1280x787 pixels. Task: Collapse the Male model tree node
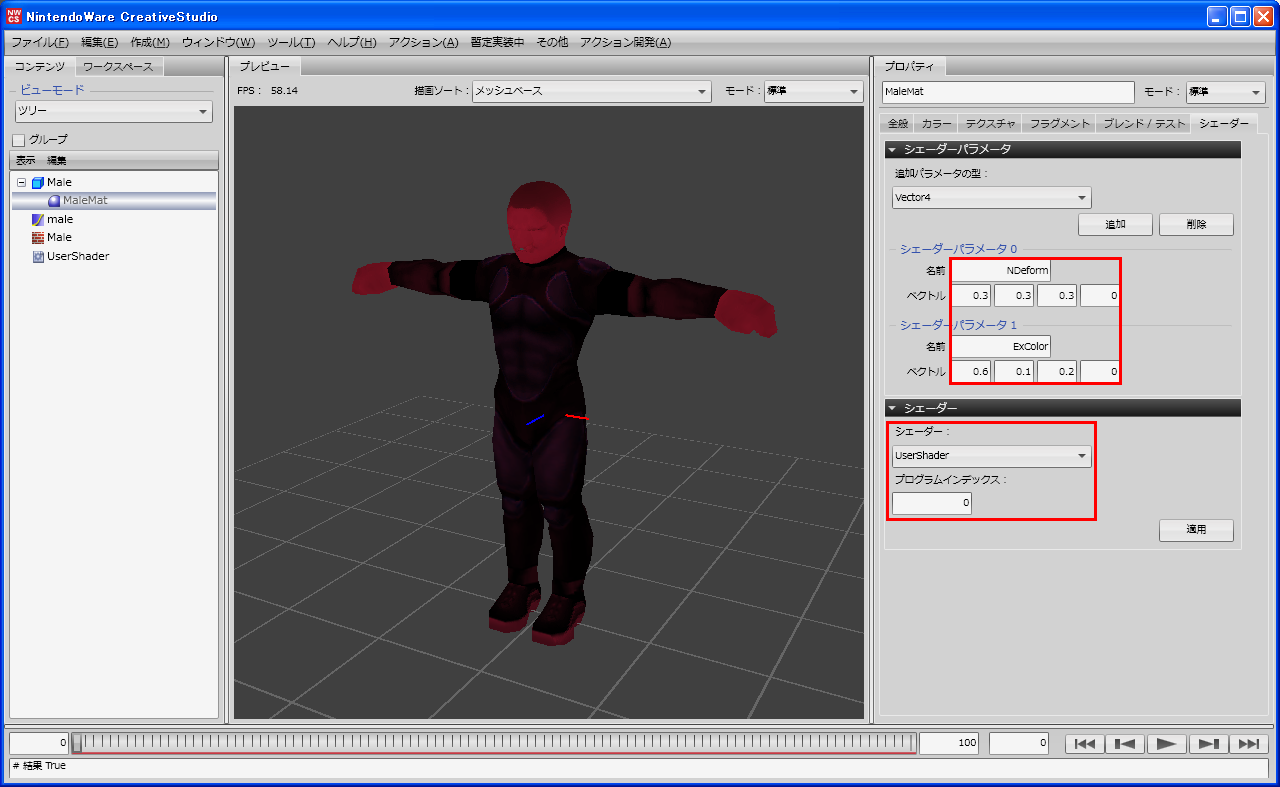point(21,183)
